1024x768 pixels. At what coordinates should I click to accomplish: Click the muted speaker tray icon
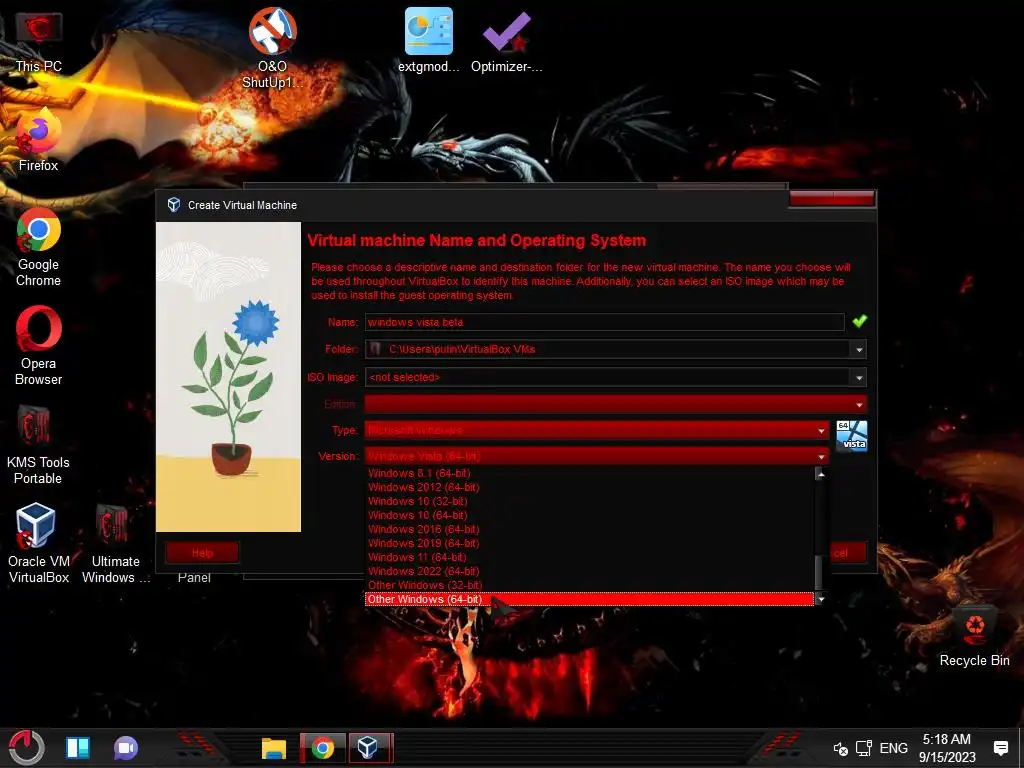click(840, 748)
